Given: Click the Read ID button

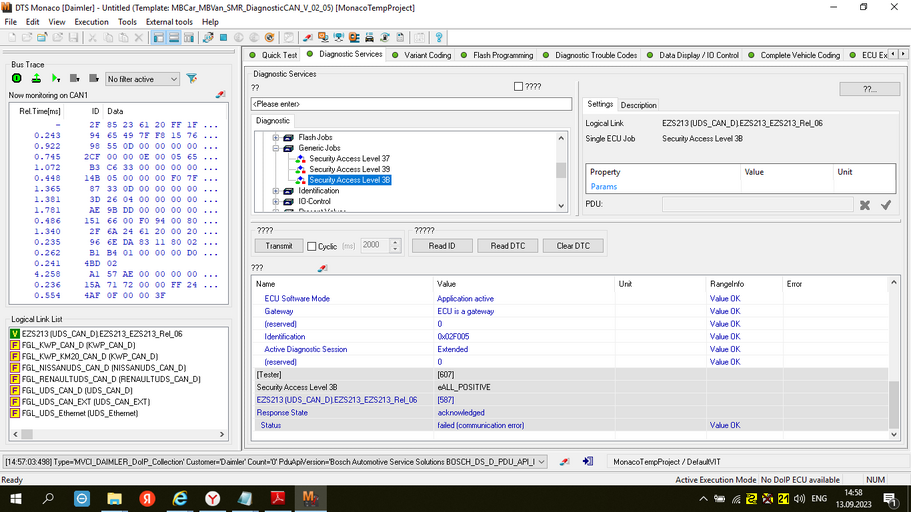Looking at the screenshot, I should click(442, 246).
